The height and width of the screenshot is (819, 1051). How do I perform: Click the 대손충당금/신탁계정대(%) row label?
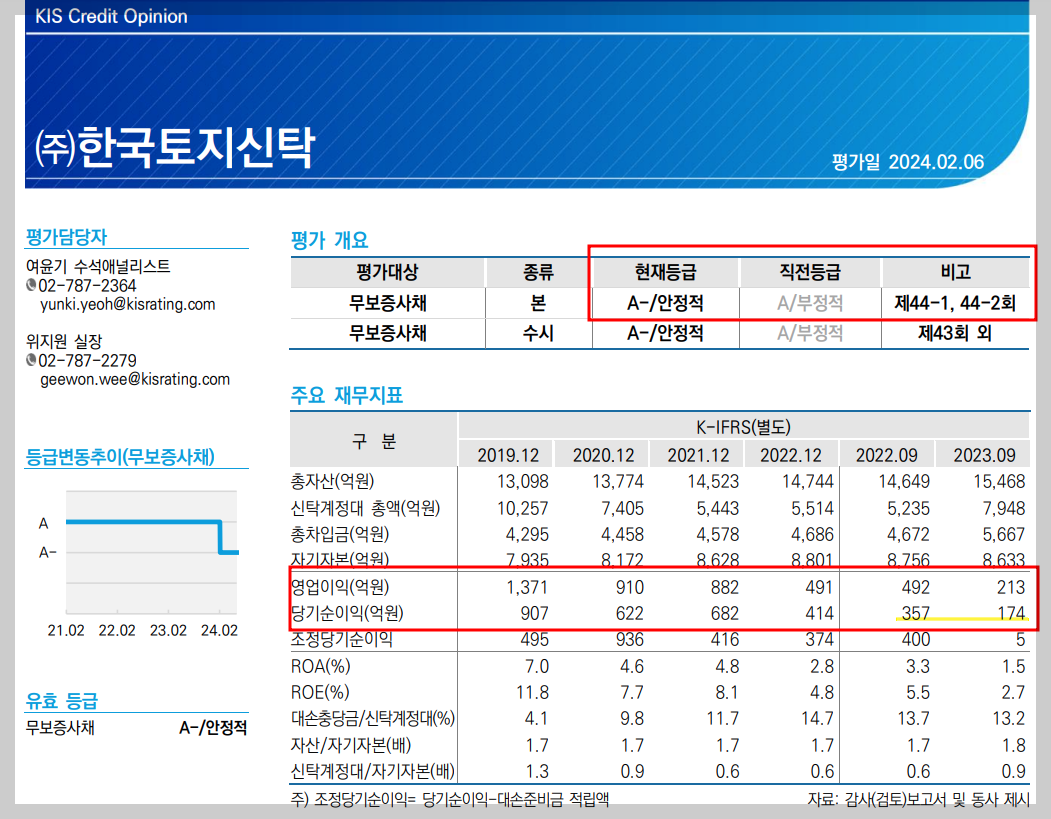pyautogui.click(x=373, y=718)
